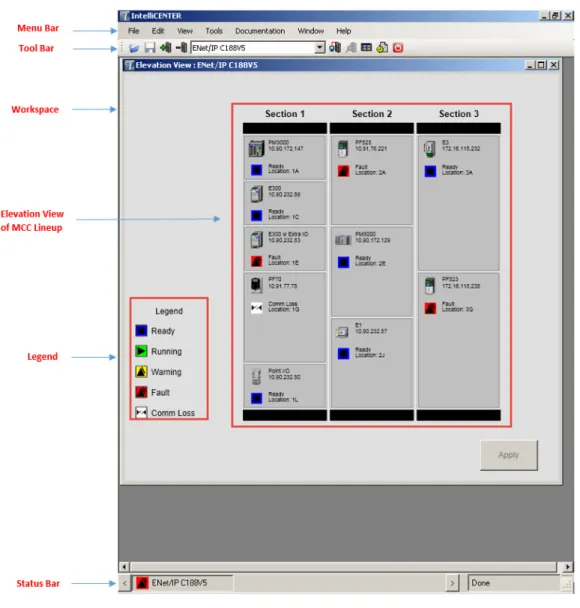Viewport: 580px width, 608px height.
Task: Click the blue Ready status icon at location 2J
Action: pos(343,354)
